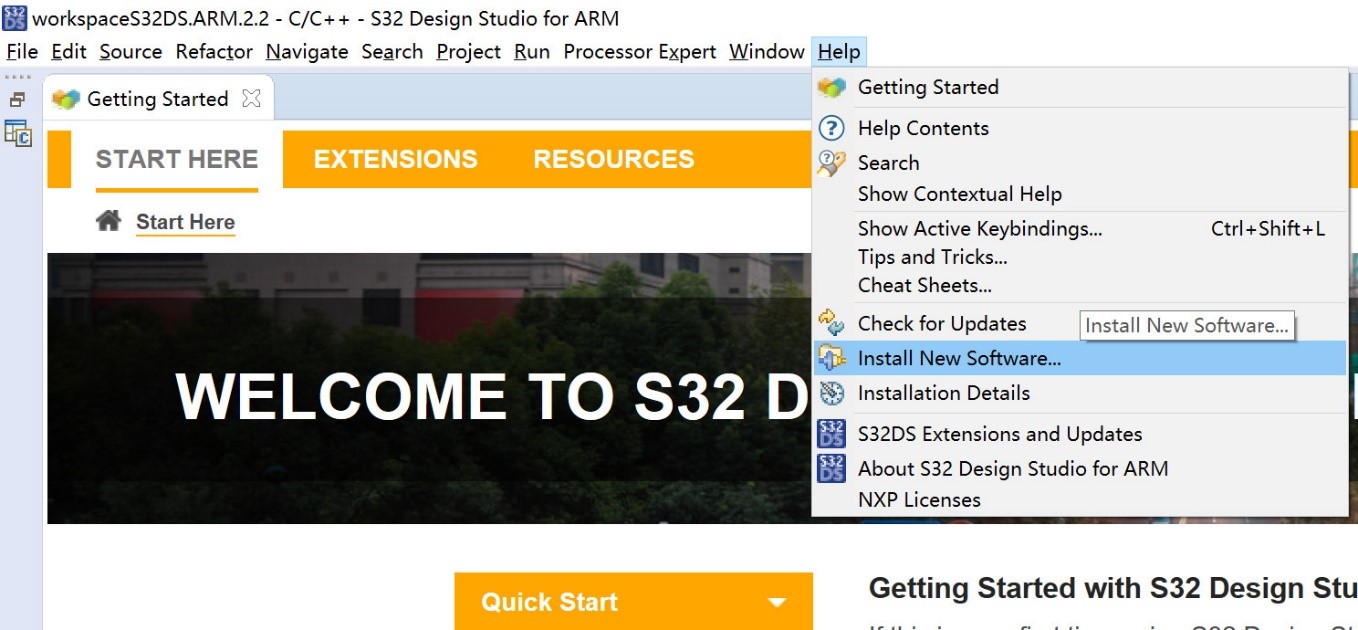Click the Getting Started cube icon in menu
This screenshot has height=630, width=1358.
(832, 87)
